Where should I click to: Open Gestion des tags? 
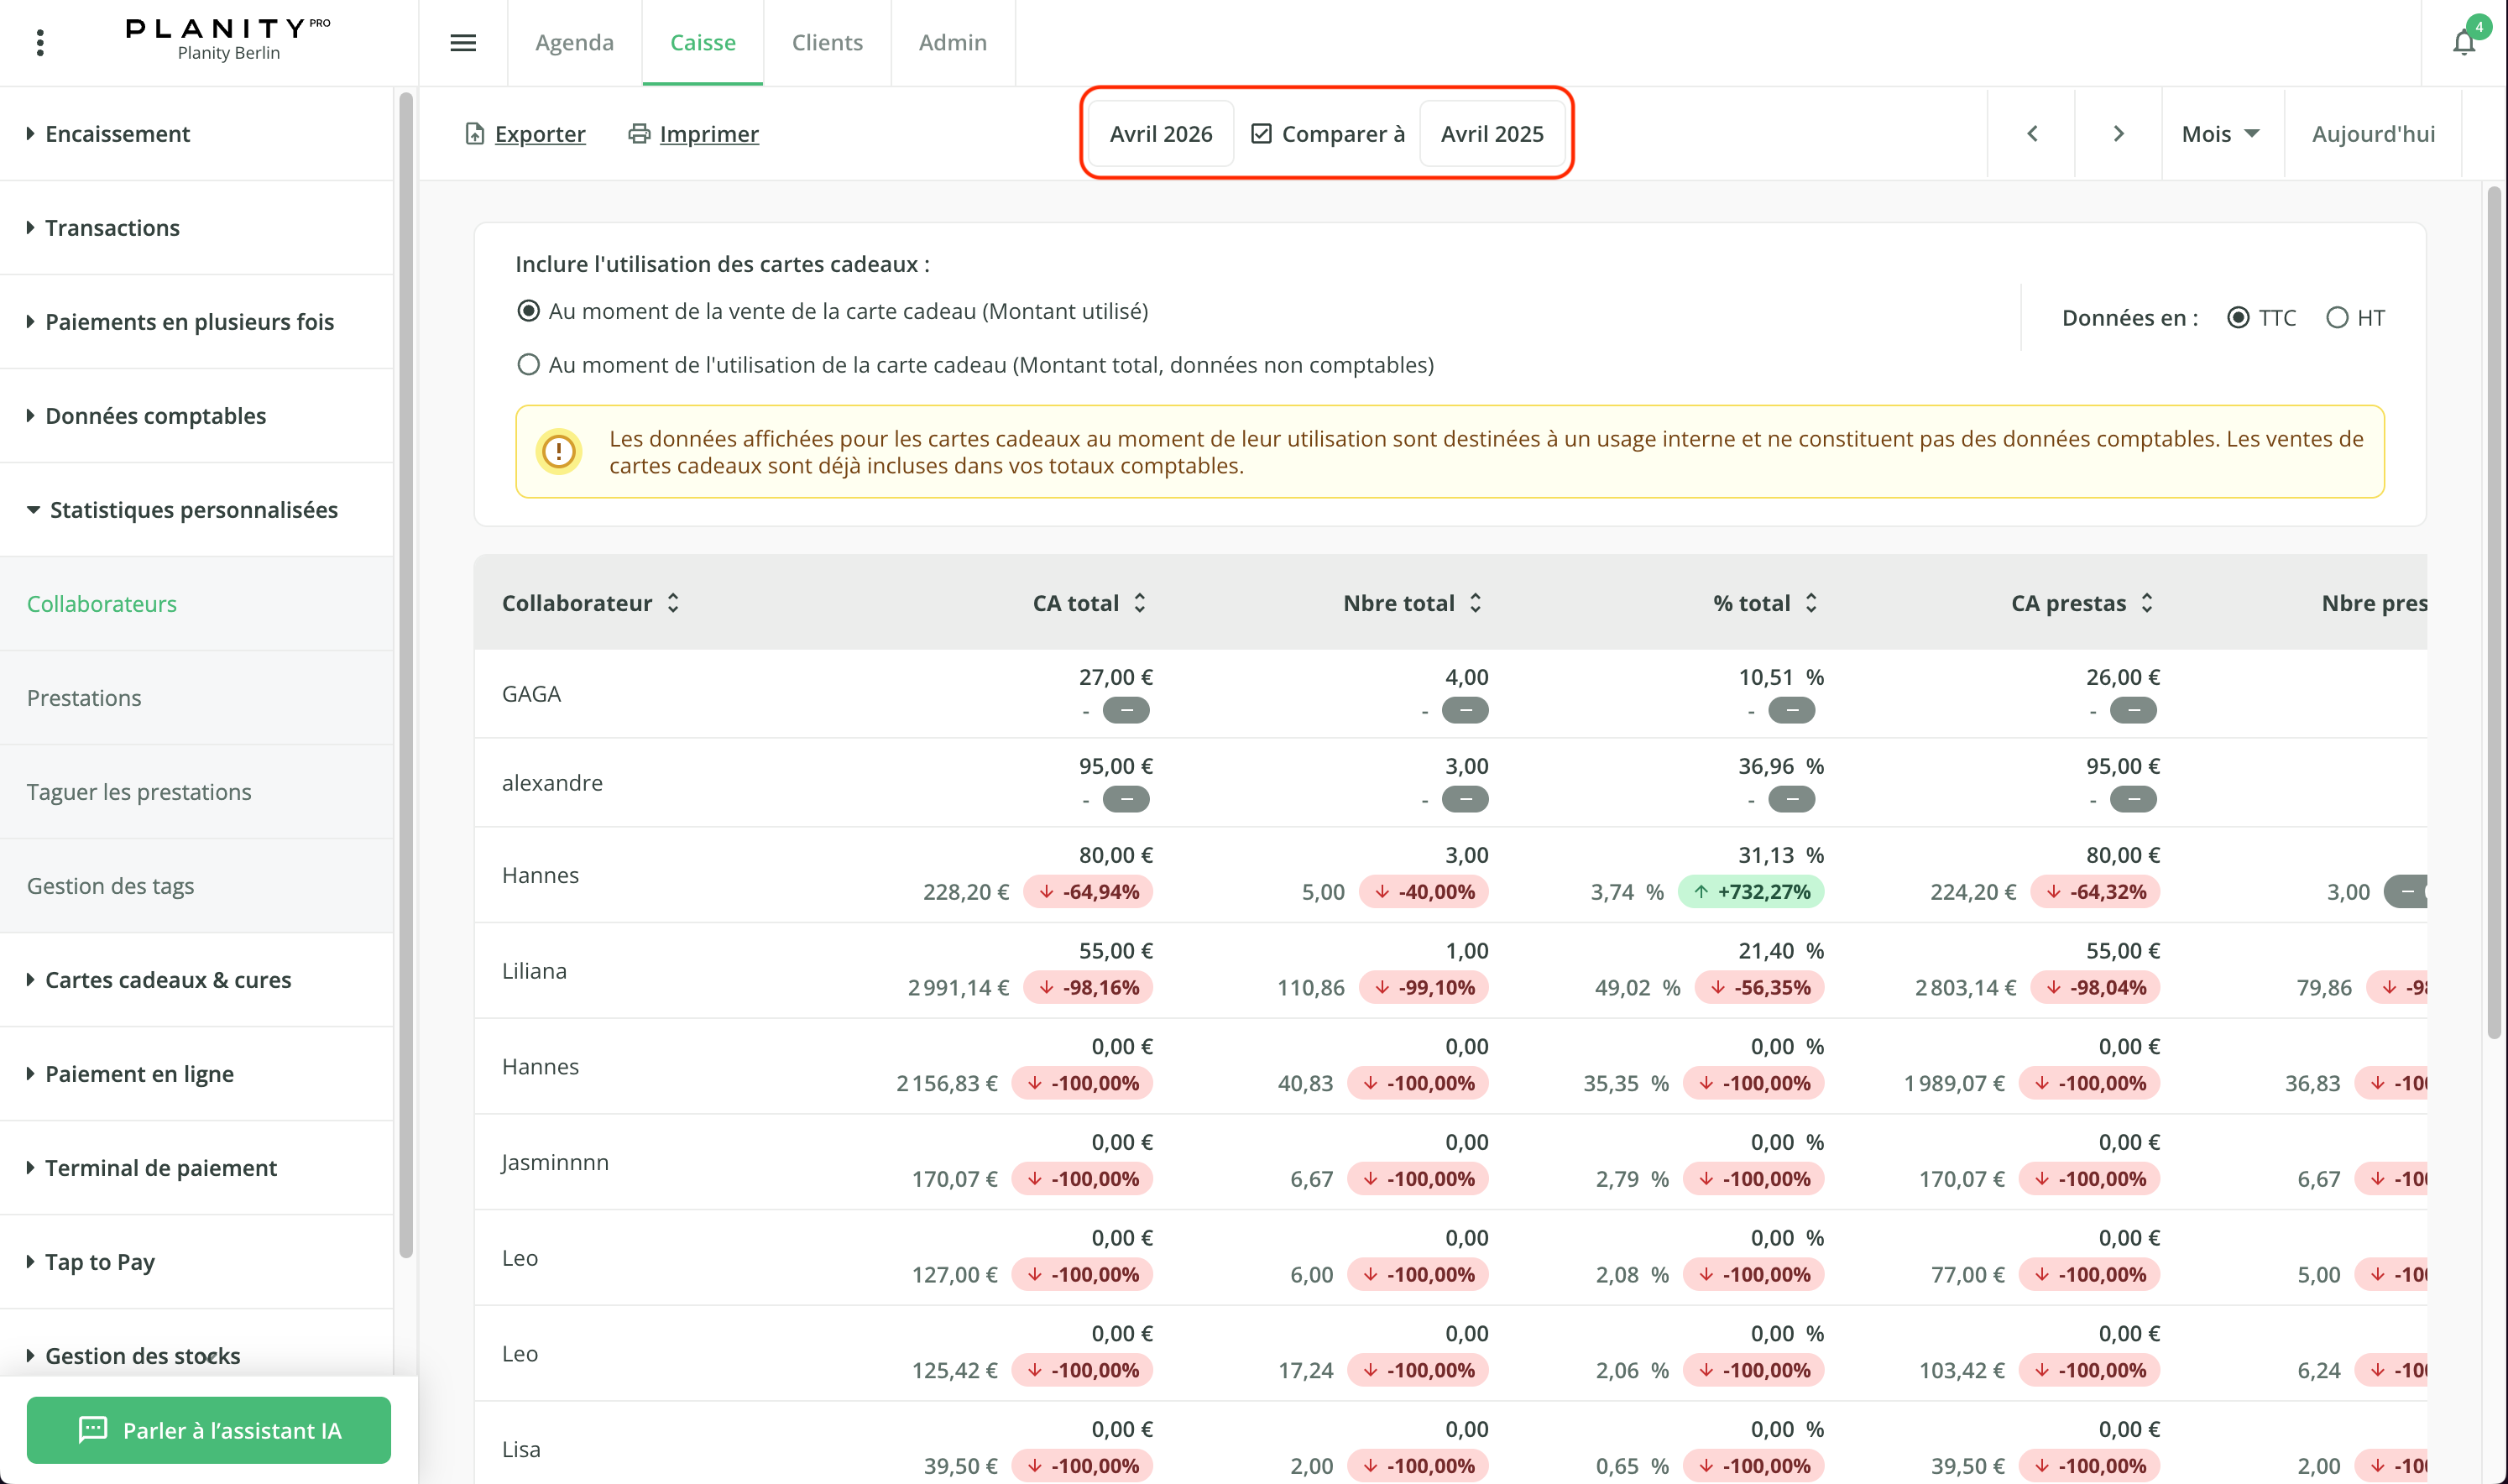[197, 886]
